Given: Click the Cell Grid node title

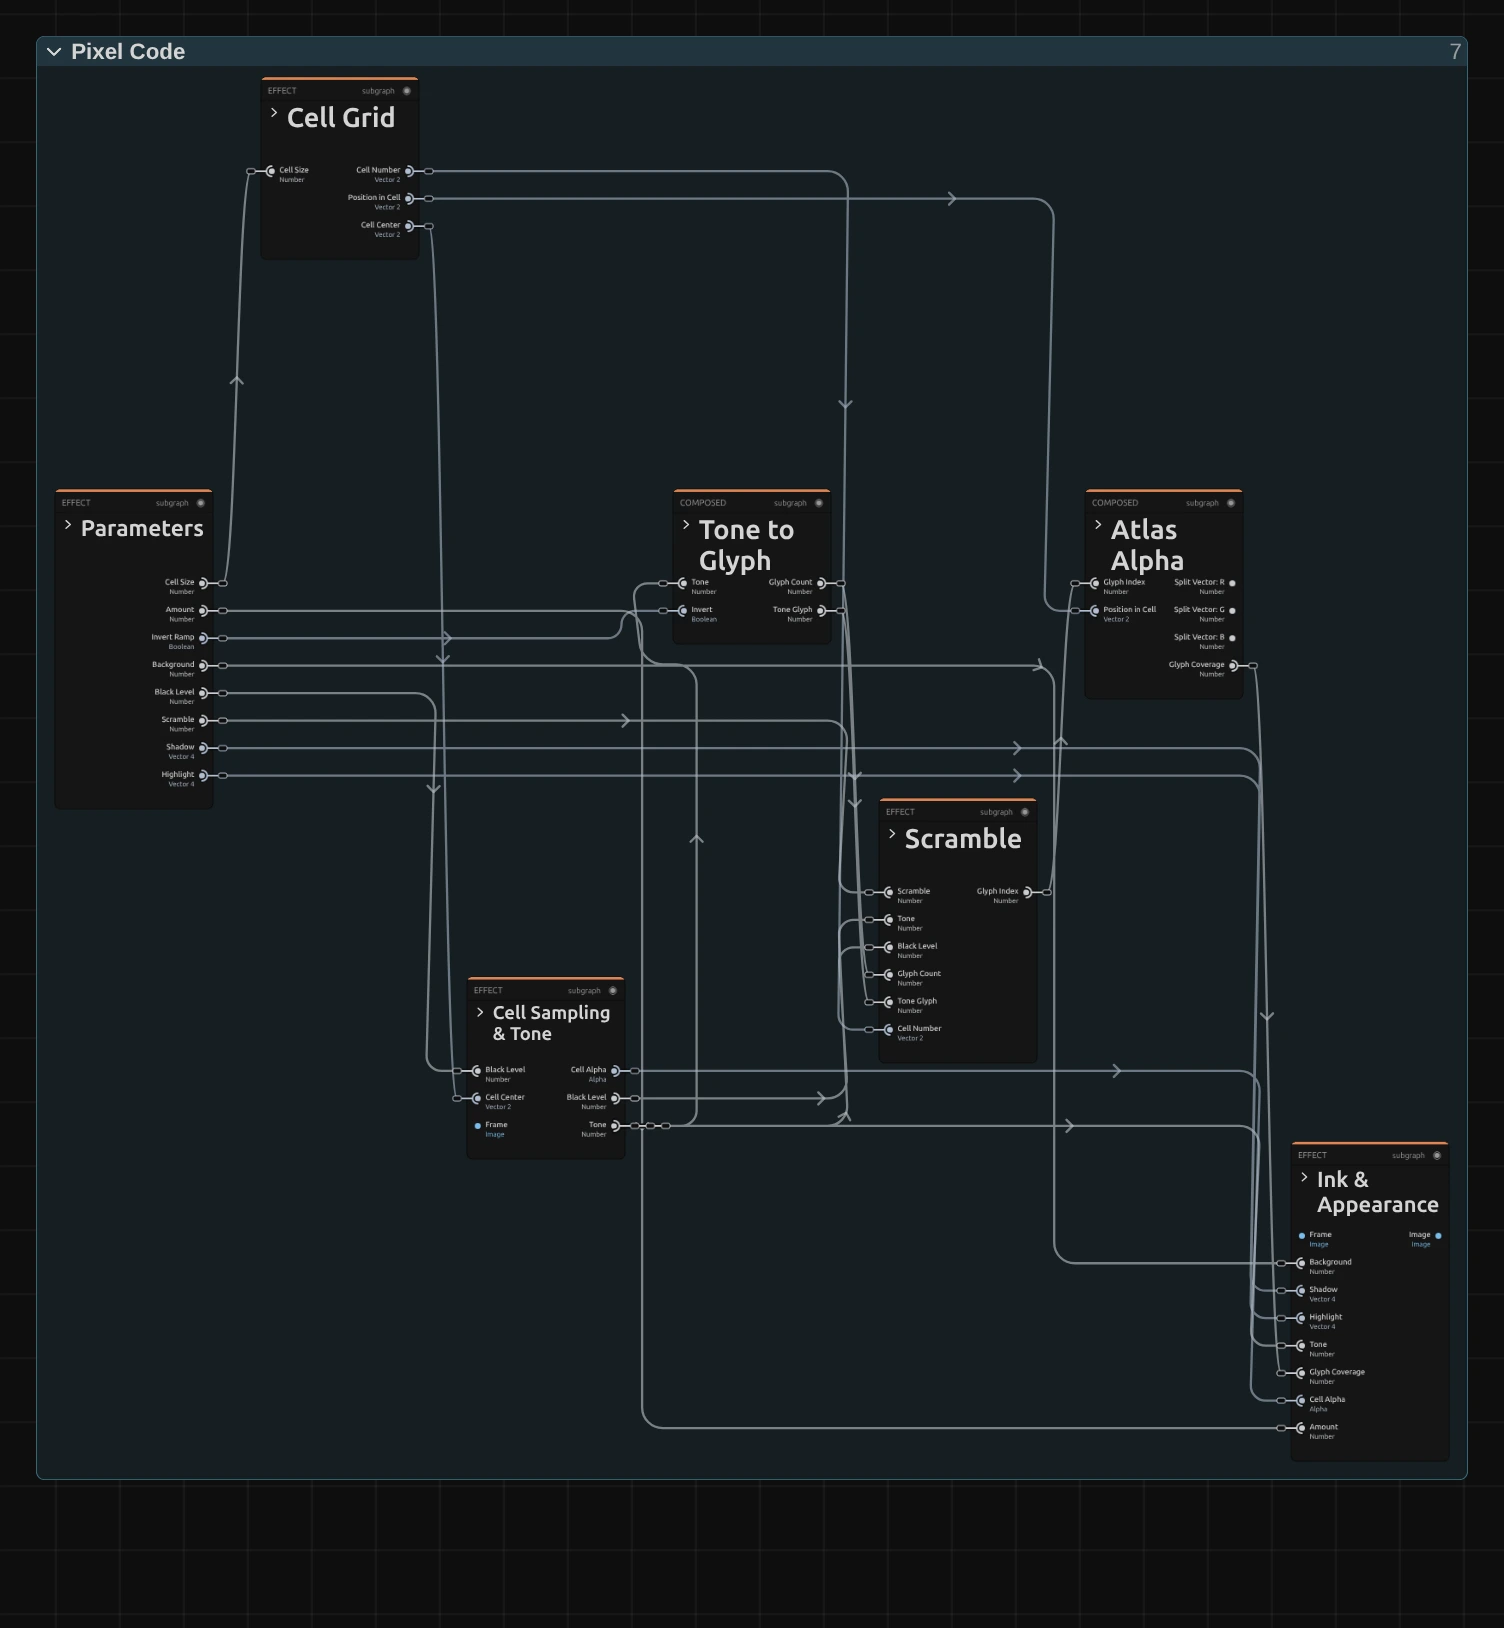Looking at the screenshot, I should point(341,118).
